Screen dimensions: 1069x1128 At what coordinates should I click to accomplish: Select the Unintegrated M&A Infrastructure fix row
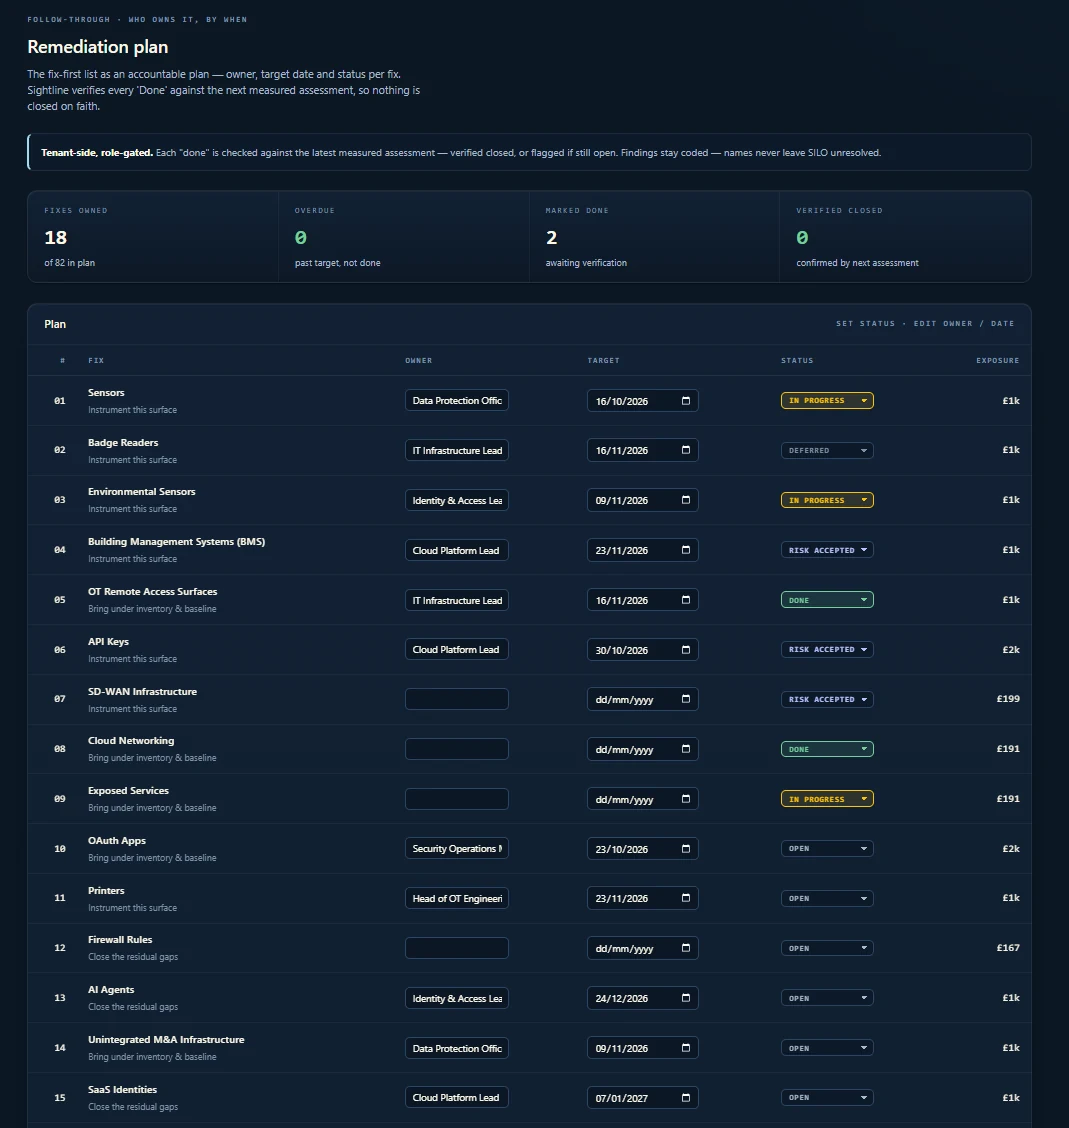pos(529,1048)
